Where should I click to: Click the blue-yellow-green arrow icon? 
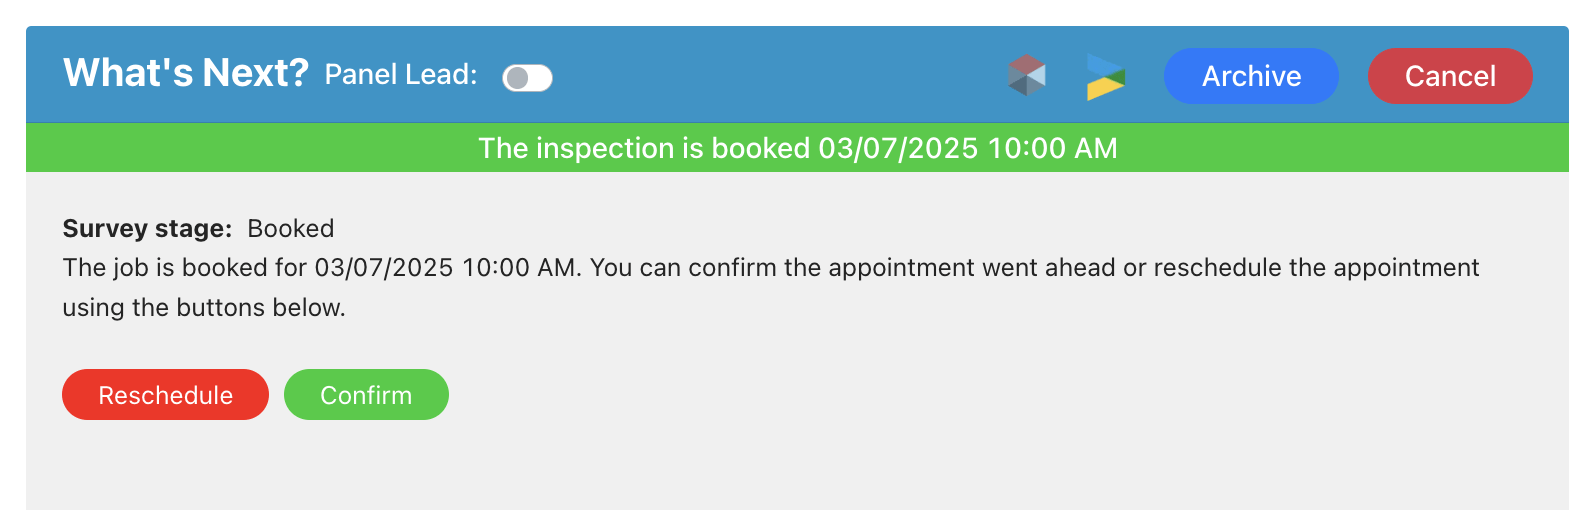coord(1106,77)
